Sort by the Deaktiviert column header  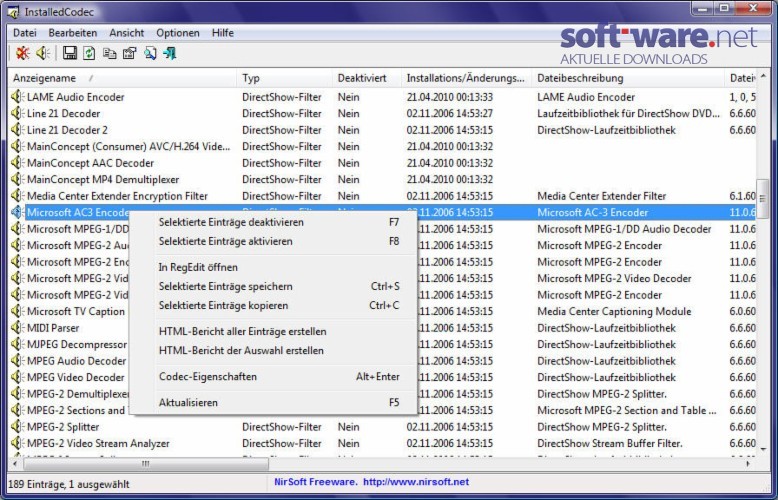click(x=367, y=78)
